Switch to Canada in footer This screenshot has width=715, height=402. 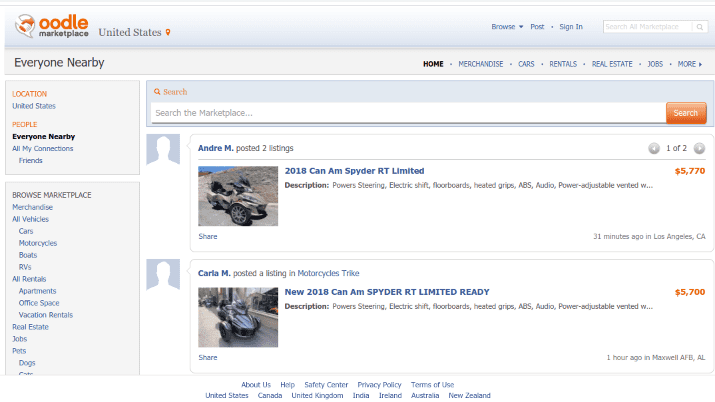[x=270, y=396]
